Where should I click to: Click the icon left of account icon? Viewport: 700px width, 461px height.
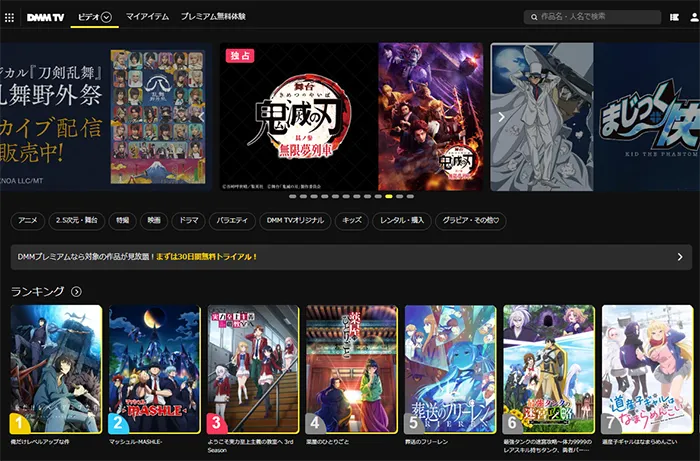click(673, 17)
